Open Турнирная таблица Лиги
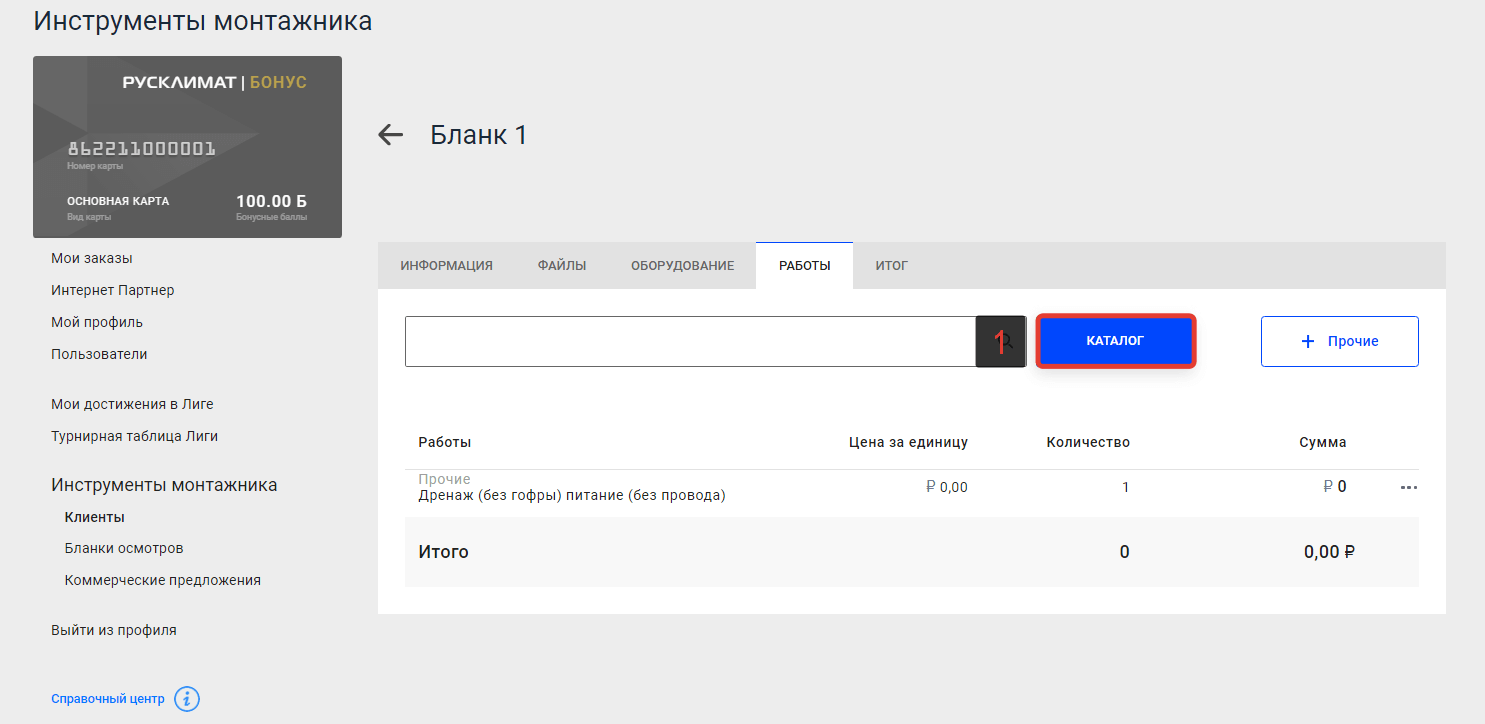This screenshot has height=724, width=1485. (134, 436)
